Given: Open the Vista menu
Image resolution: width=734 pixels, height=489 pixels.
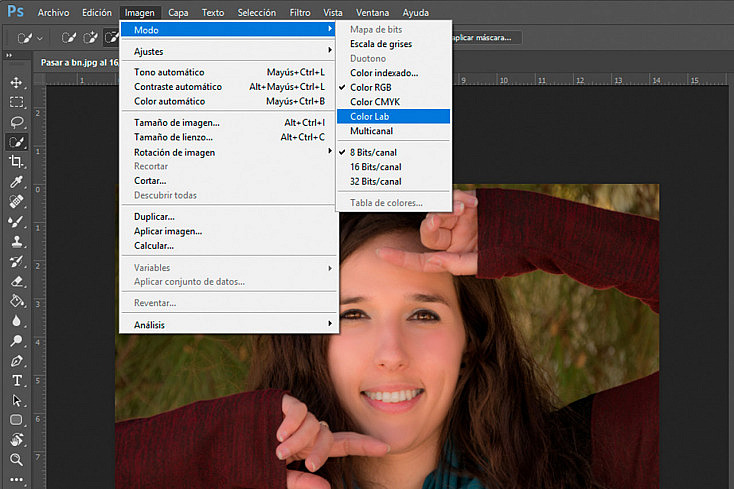Looking at the screenshot, I should pos(333,13).
